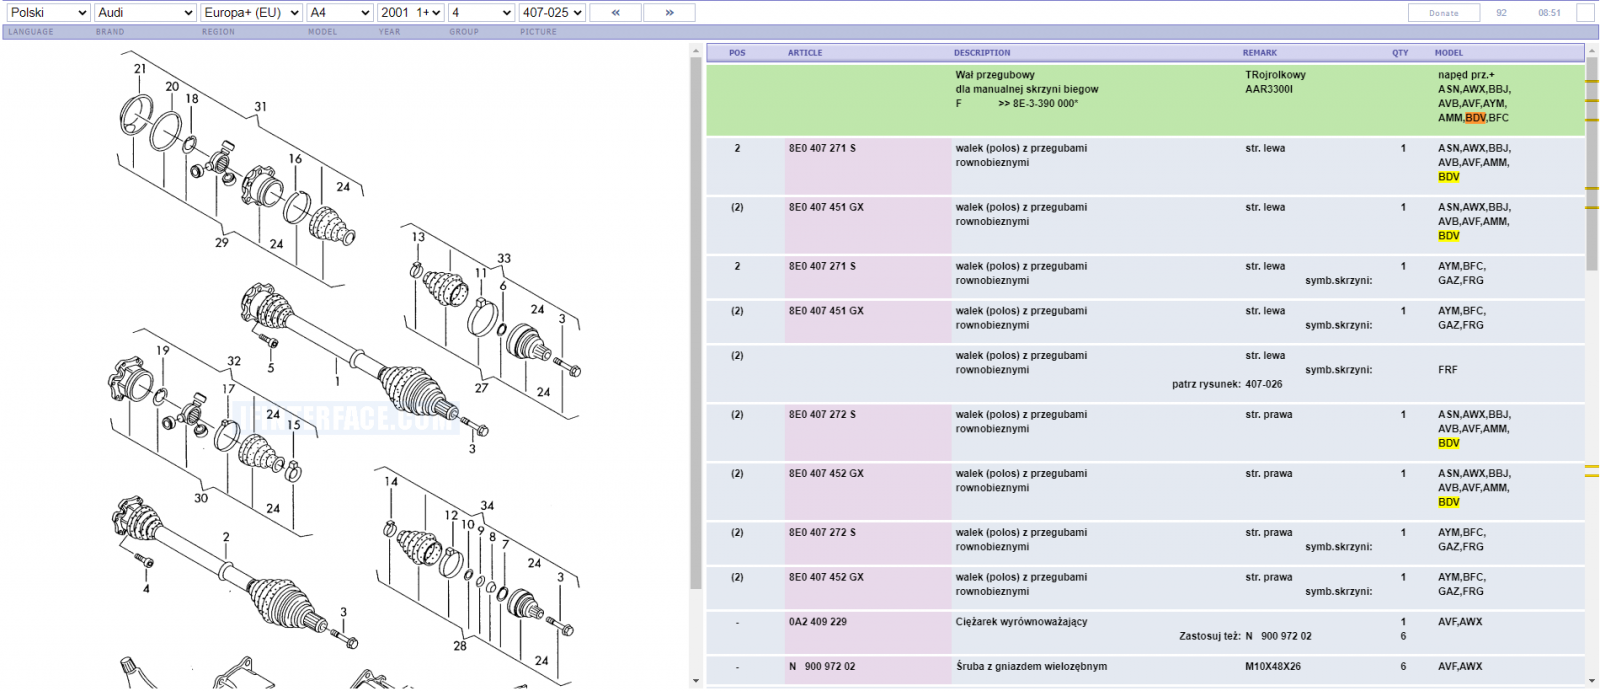Viewport: 1600px width, 691px height.
Task: Open the Model dropdown showing A4
Action: pyautogui.click(x=340, y=13)
